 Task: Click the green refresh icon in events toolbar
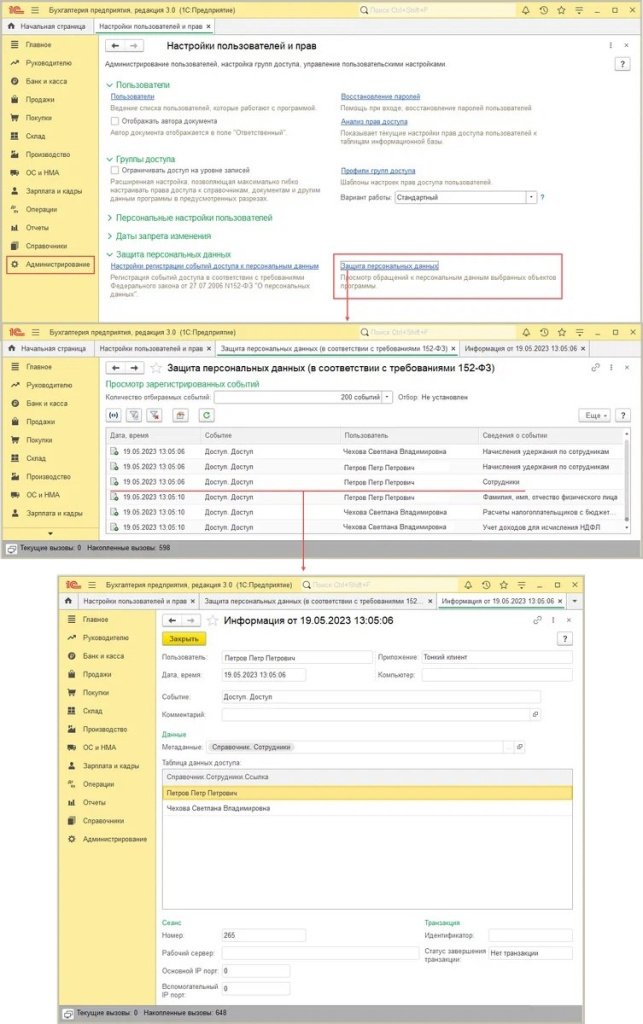pyautogui.click(x=207, y=414)
